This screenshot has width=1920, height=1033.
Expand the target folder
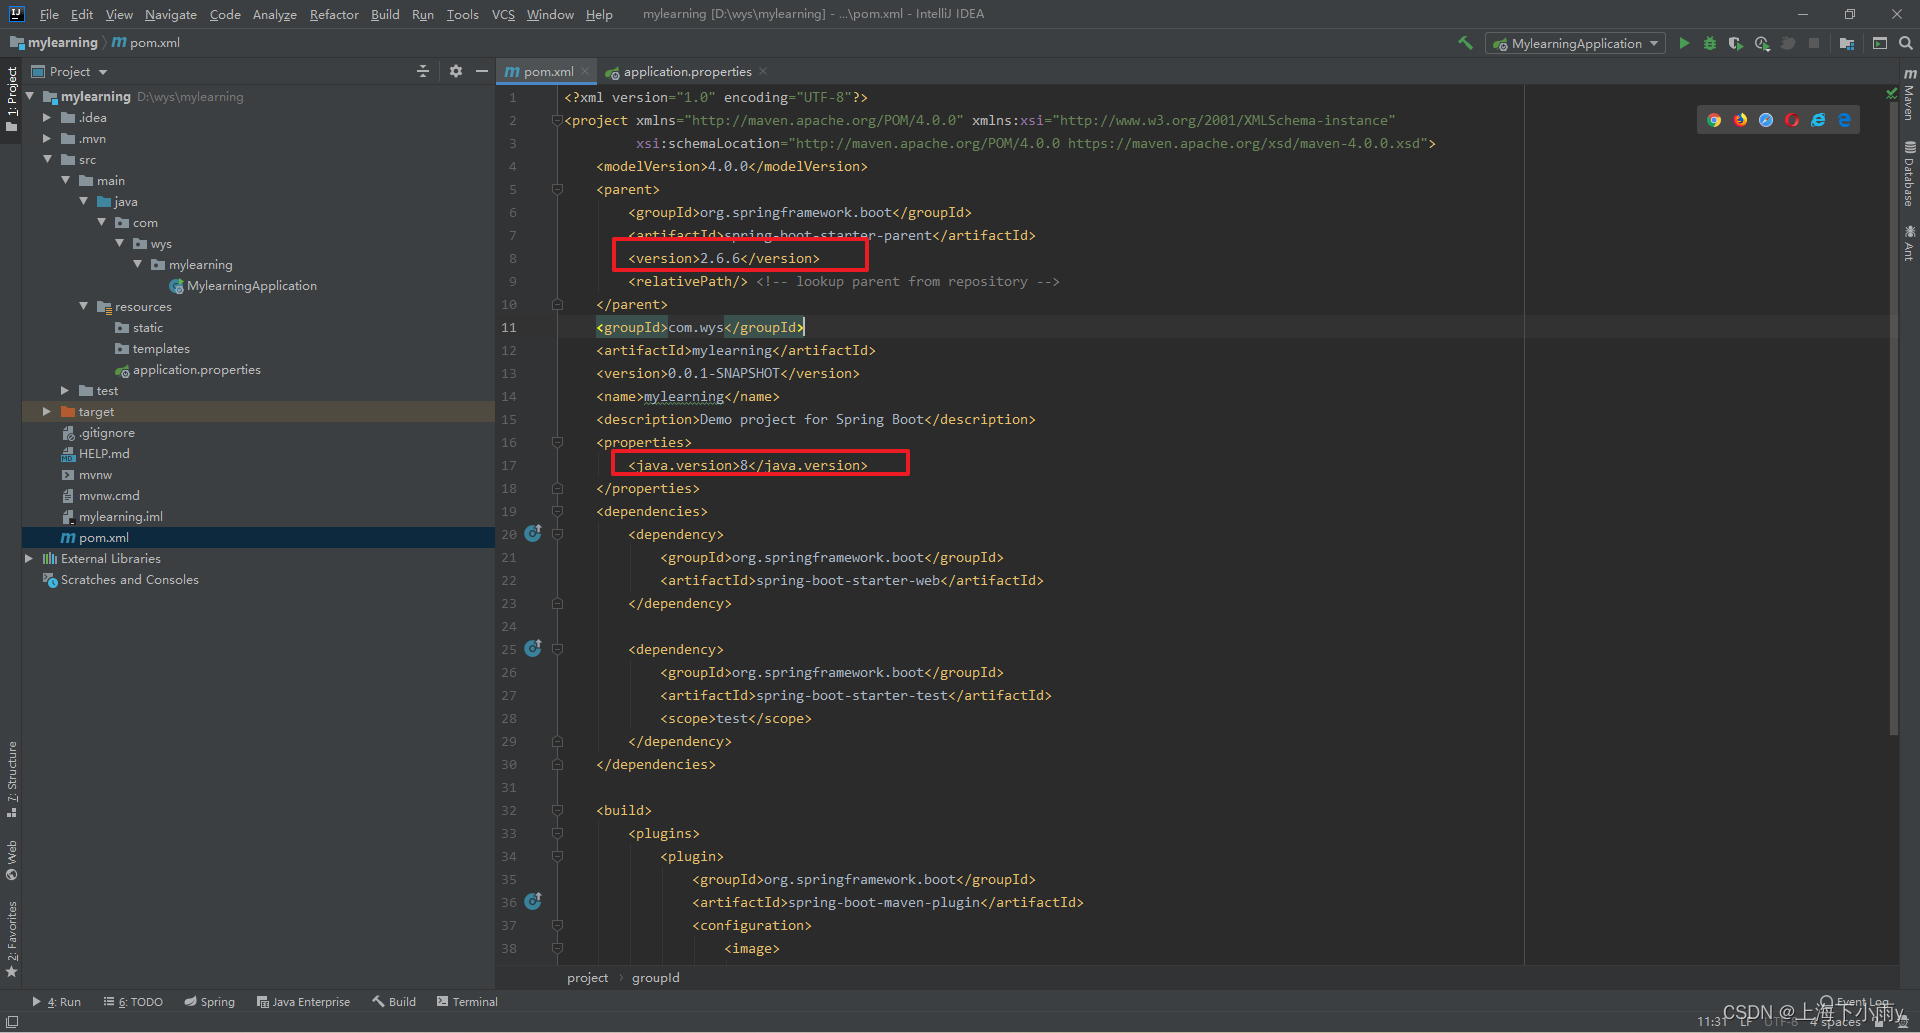pos(46,412)
